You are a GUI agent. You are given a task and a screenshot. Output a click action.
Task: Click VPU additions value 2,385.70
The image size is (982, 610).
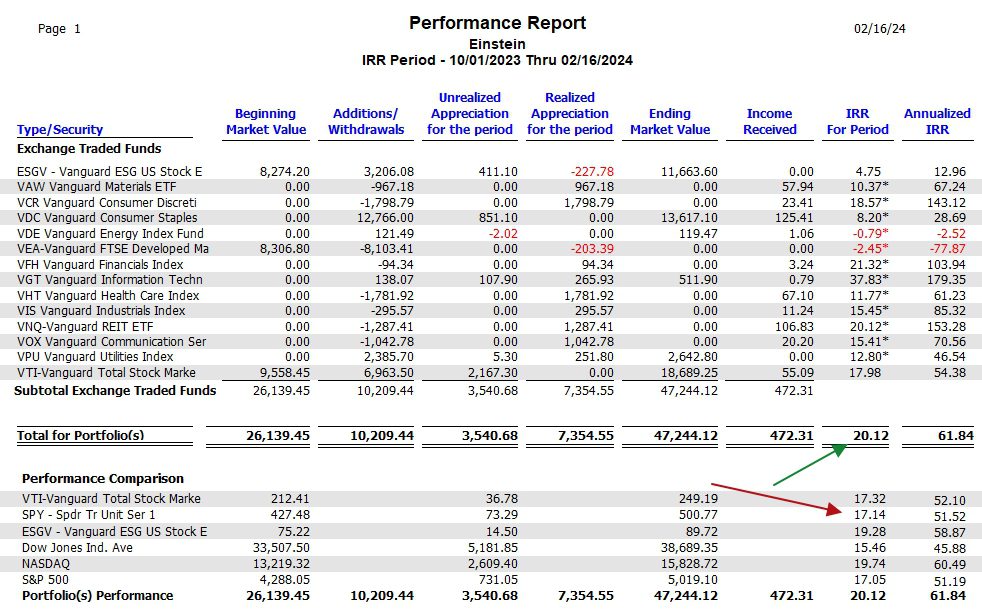(388, 357)
